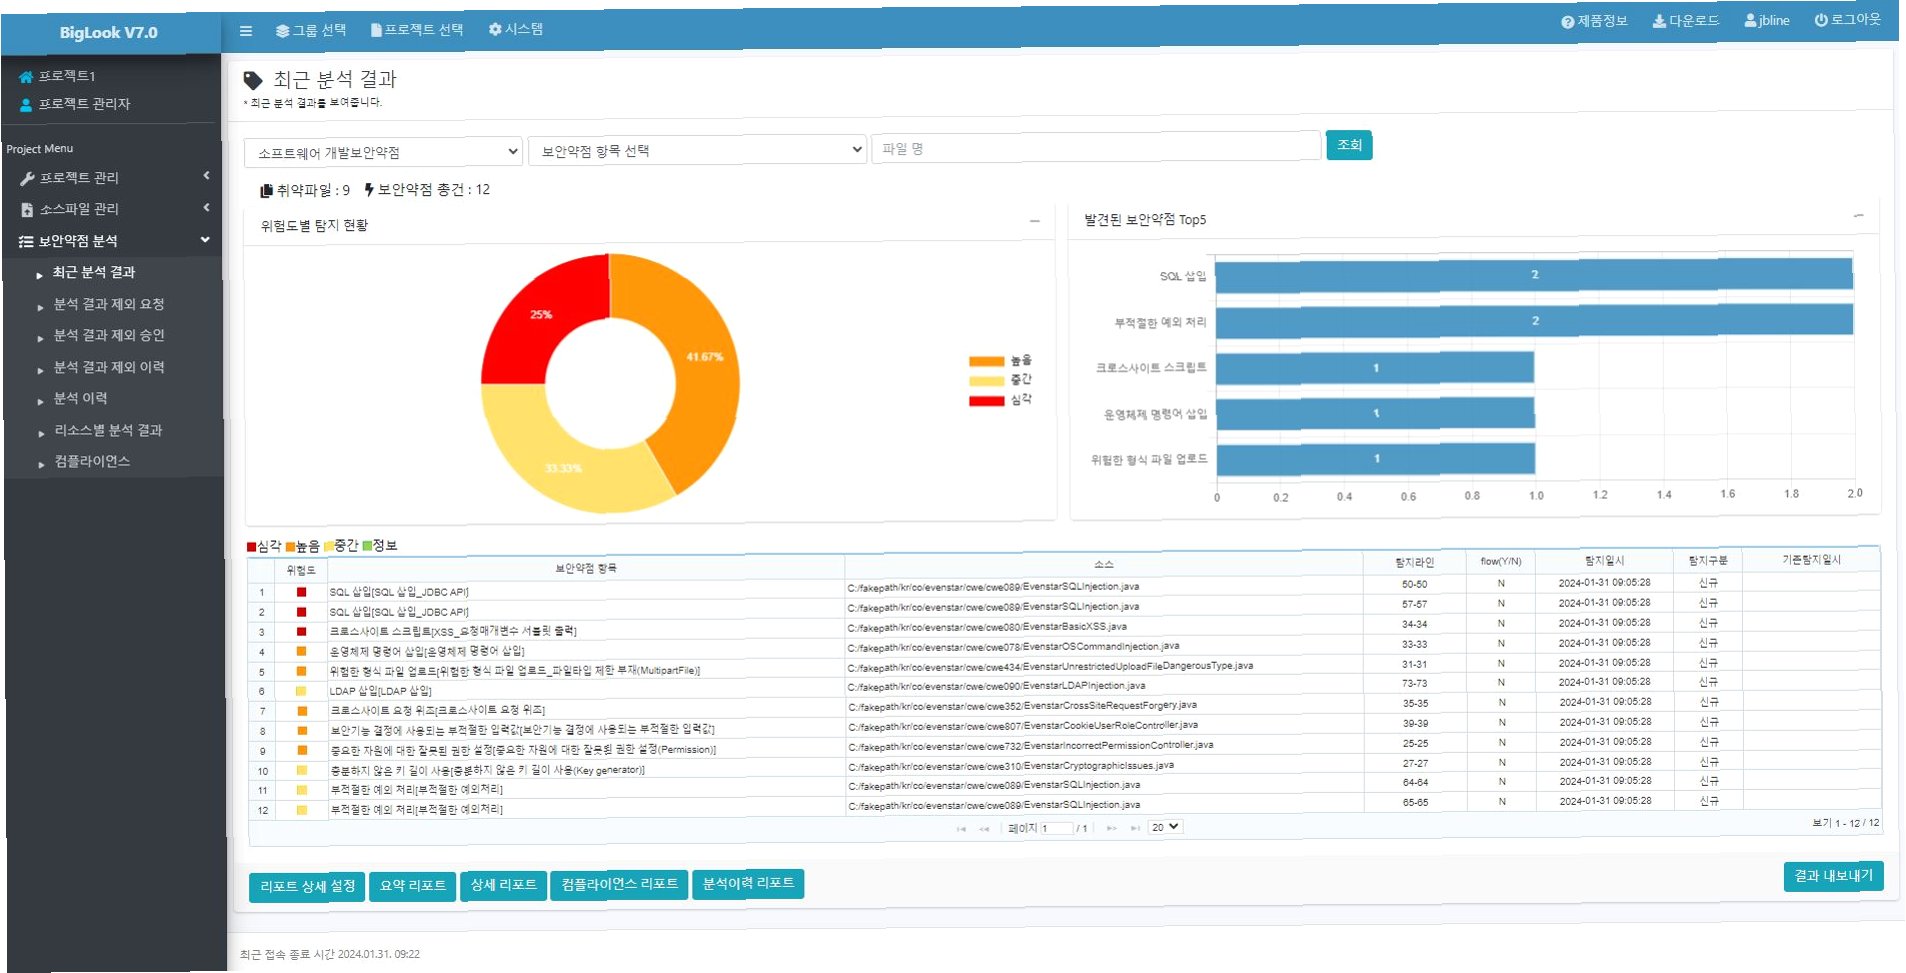Screen dimensions: 1906x973
Task: Click wrench icon of 프로젝트 관리
Action: click(27, 178)
